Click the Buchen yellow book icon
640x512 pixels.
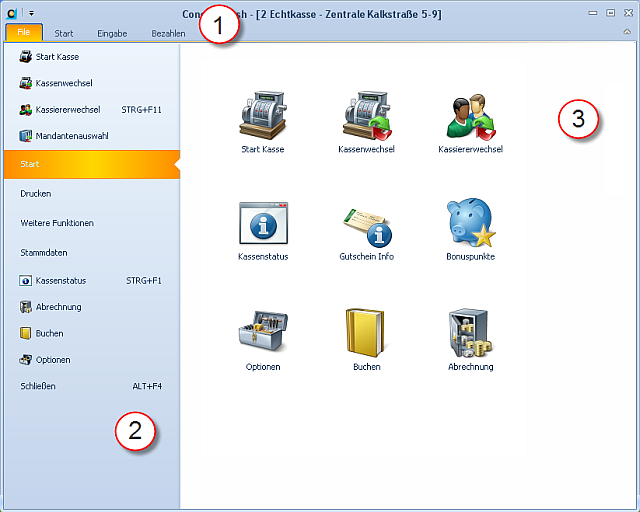pos(366,333)
